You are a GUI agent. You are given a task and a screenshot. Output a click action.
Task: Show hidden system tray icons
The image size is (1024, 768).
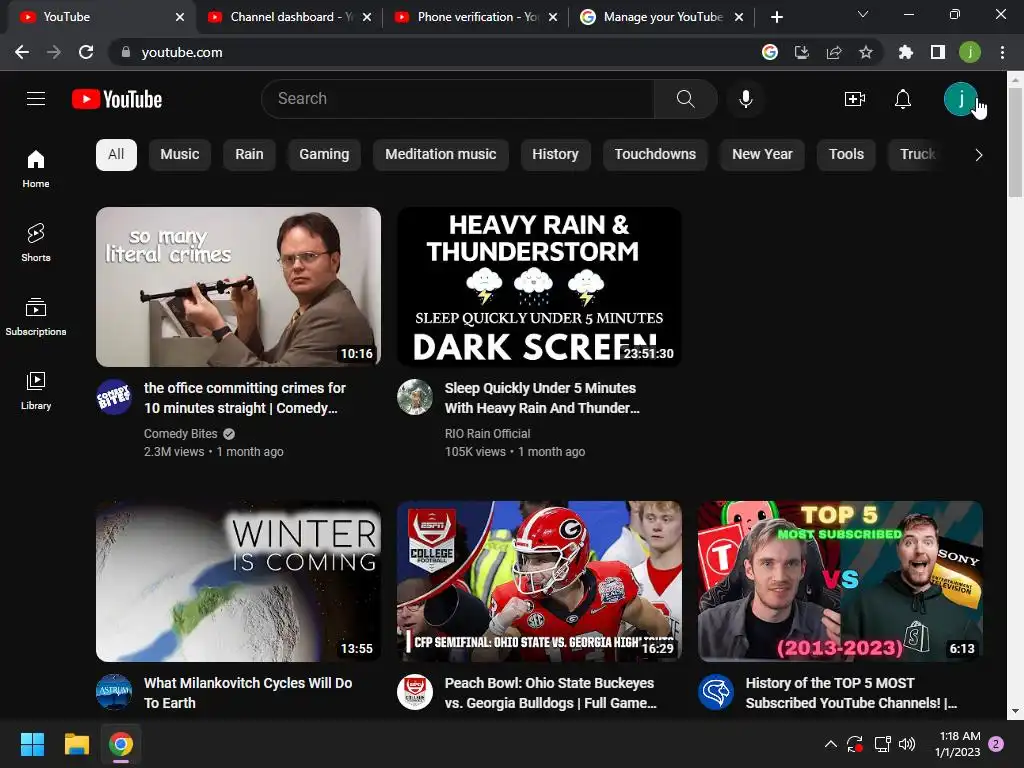(831, 744)
